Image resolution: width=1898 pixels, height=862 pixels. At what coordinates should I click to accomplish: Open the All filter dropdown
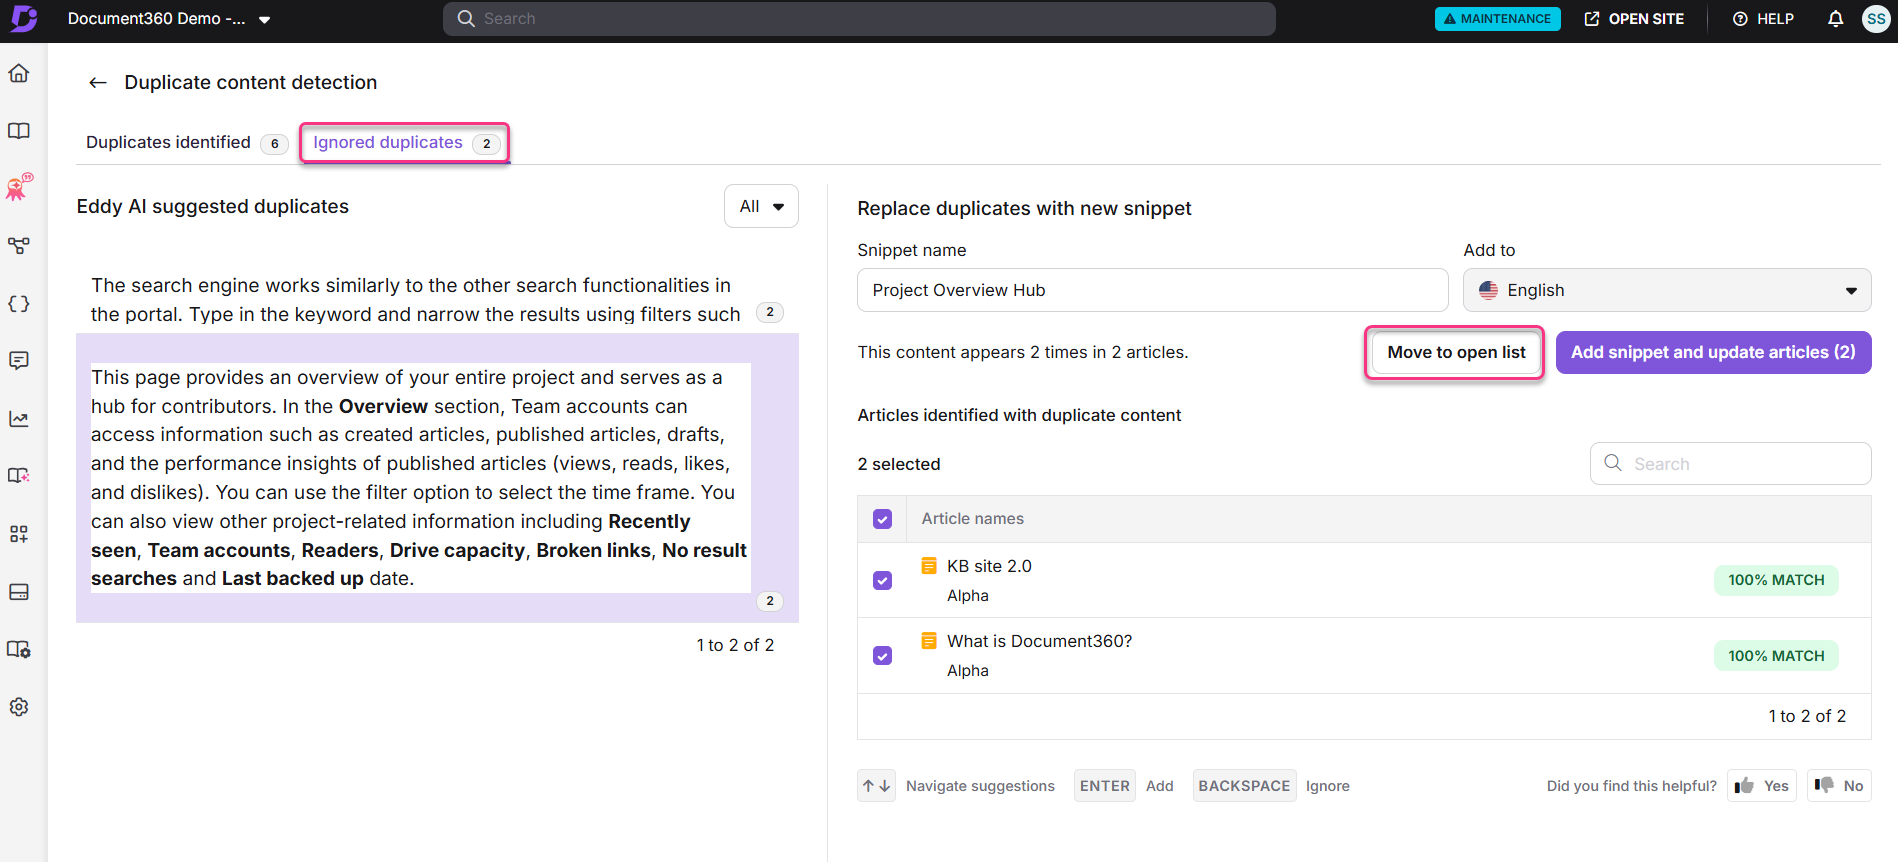(761, 206)
